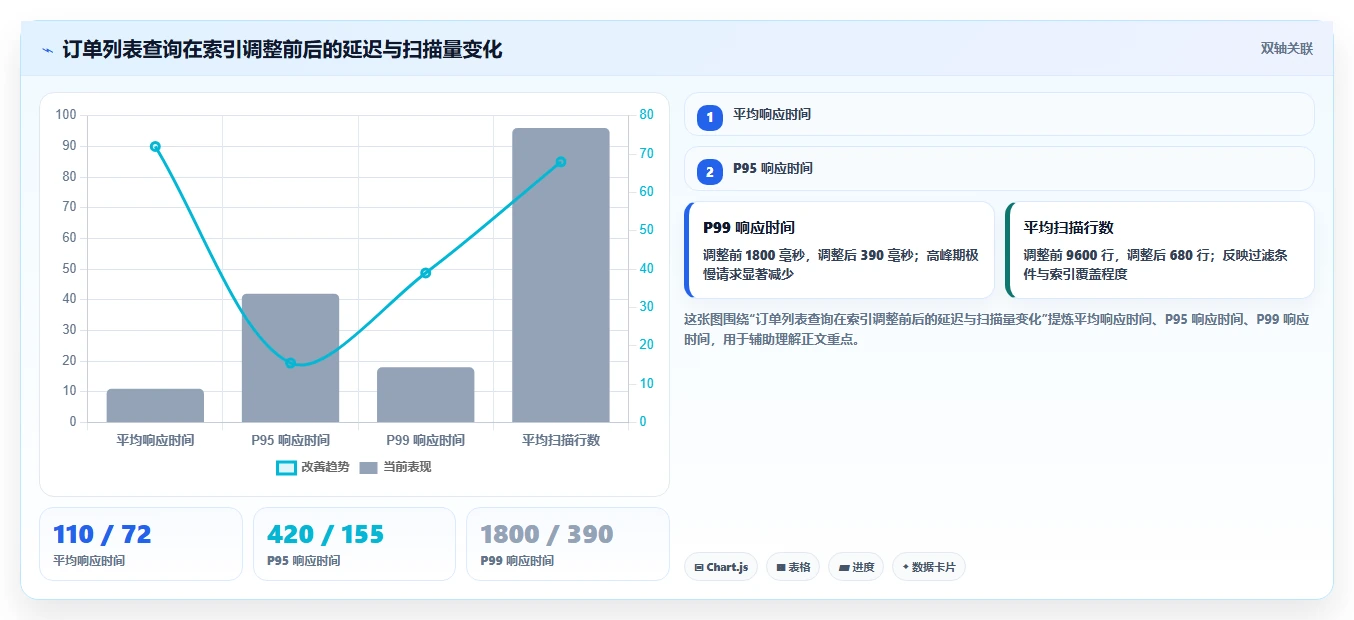
Task: Click line point above 平均响应时间 bar
Action: click(155, 146)
